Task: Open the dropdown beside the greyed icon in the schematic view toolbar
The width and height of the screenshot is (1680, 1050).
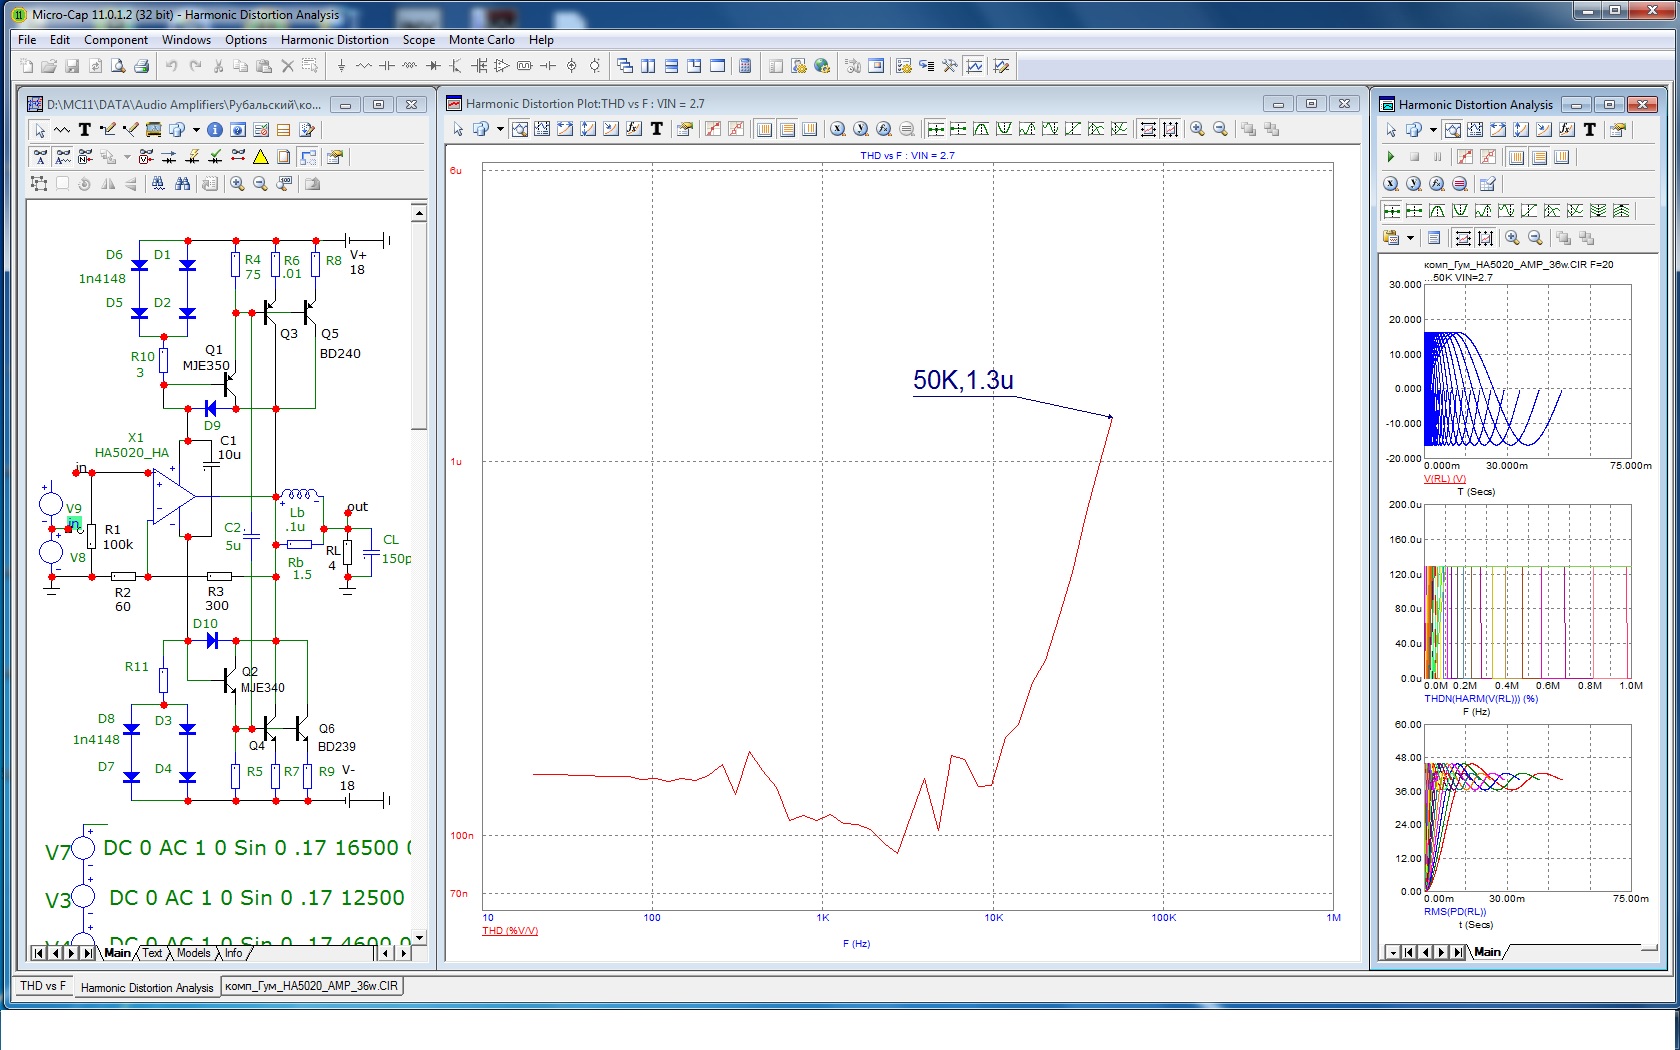Action: pyautogui.click(x=127, y=157)
